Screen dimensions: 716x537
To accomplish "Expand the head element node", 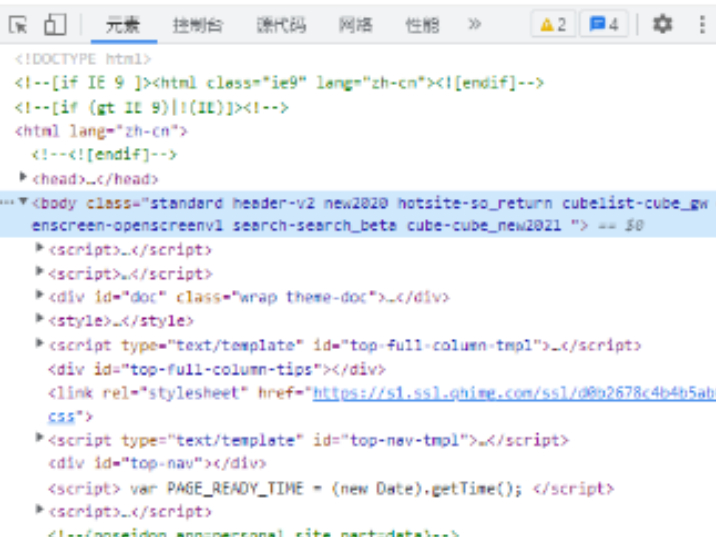I will click(x=23, y=177).
